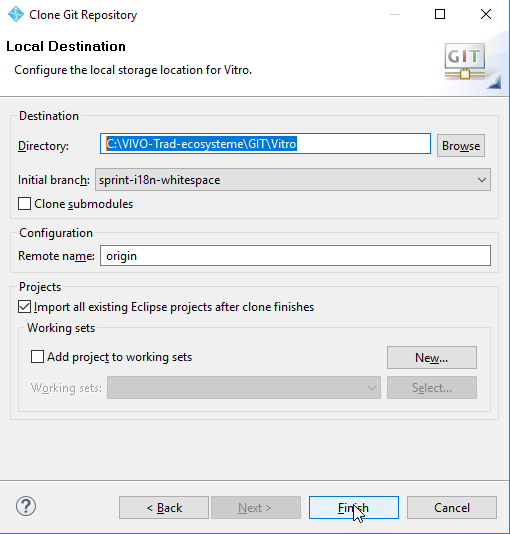
Task: Click the Finish button
Action: [x=354, y=508]
